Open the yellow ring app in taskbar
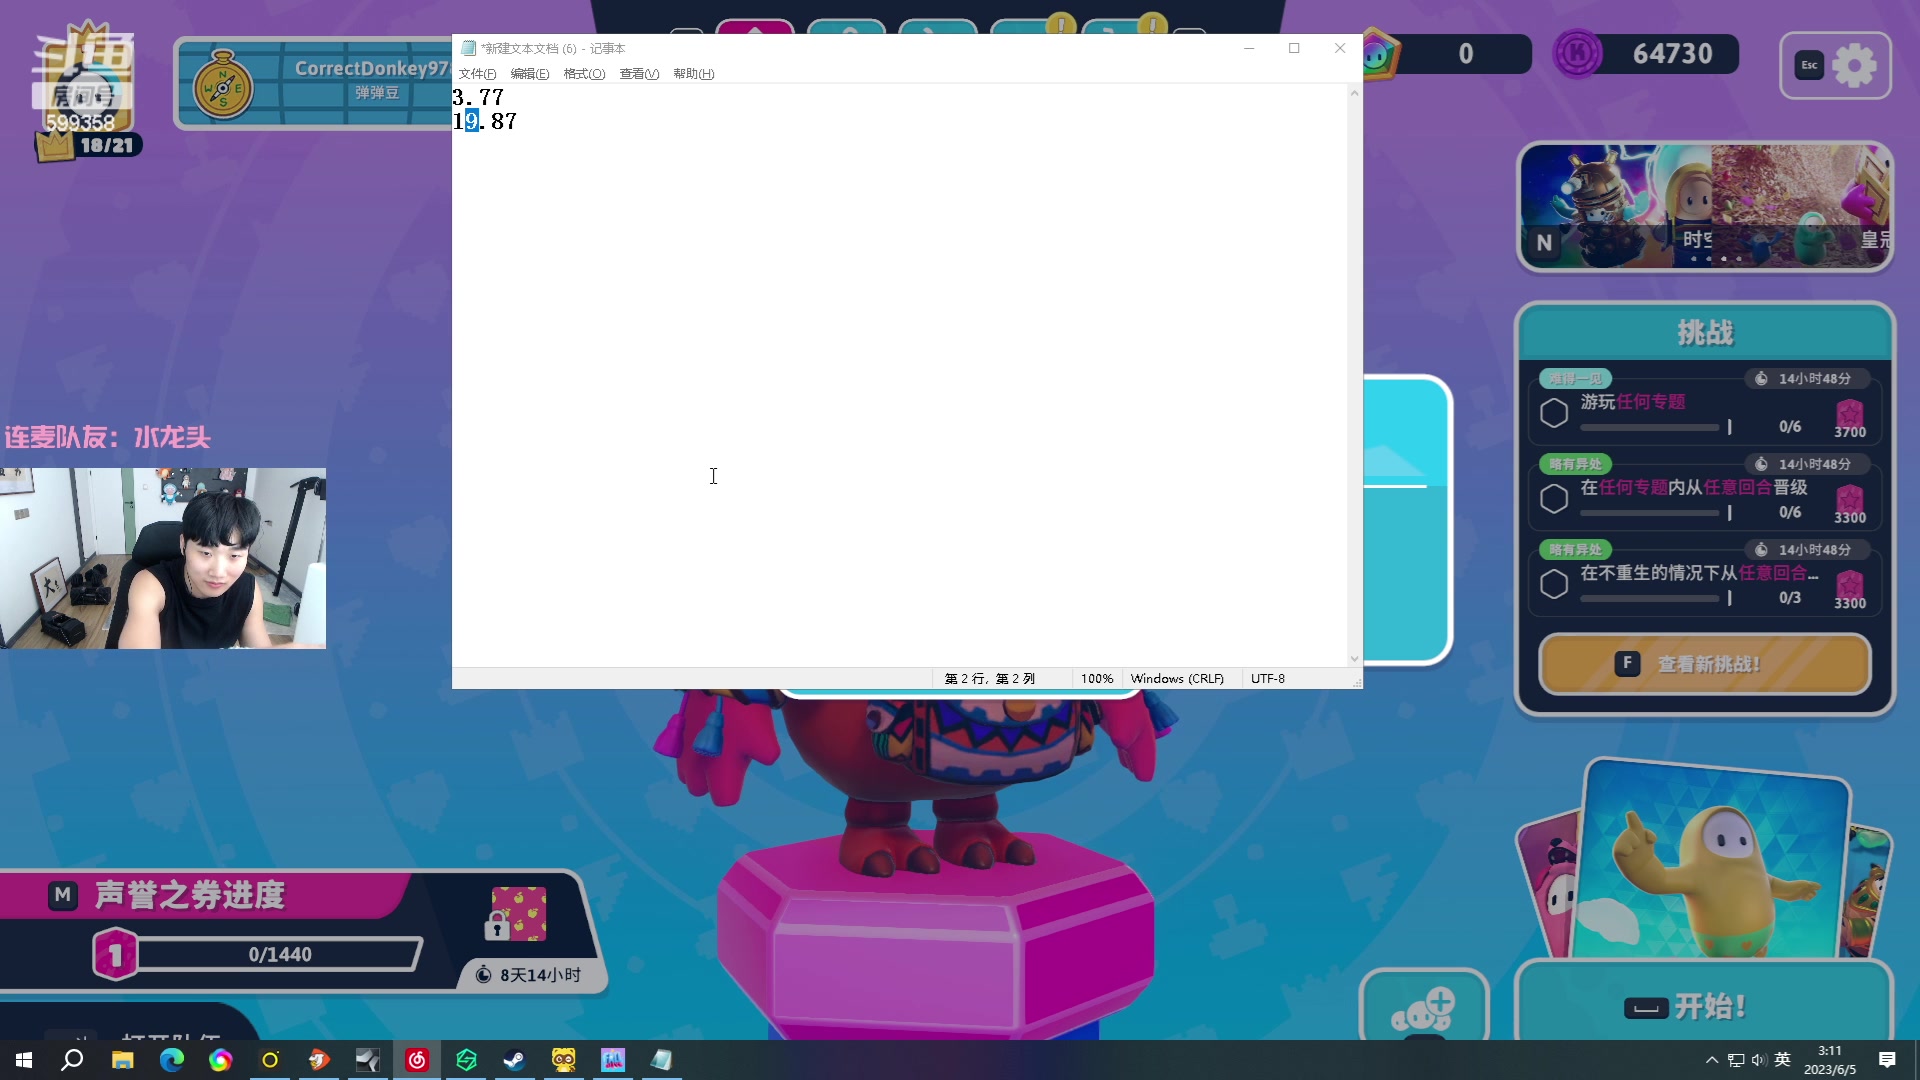The width and height of the screenshot is (1920, 1080). 270,1060
